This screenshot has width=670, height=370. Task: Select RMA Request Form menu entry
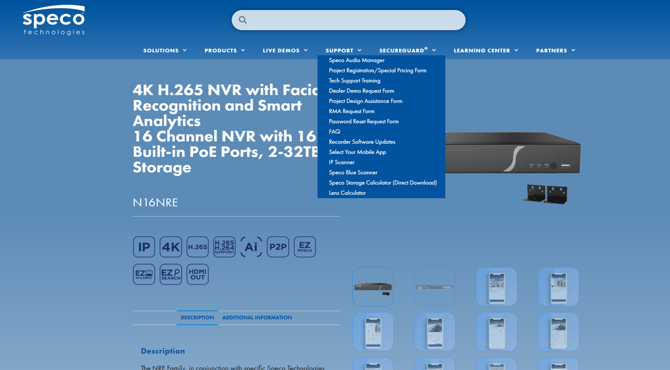[x=352, y=111]
